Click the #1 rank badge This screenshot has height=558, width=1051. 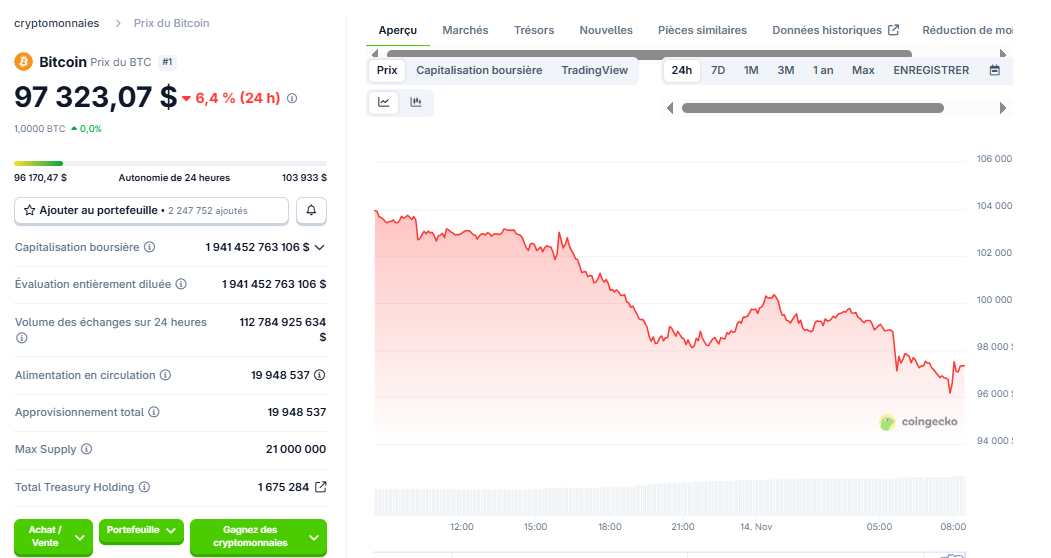tap(167, 62)
